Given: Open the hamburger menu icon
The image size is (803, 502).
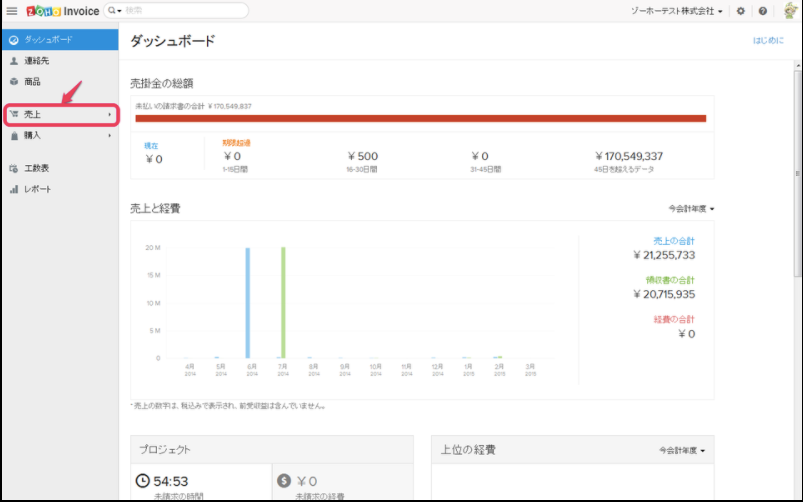Looking at the screenshot, I should pos(12,10).
